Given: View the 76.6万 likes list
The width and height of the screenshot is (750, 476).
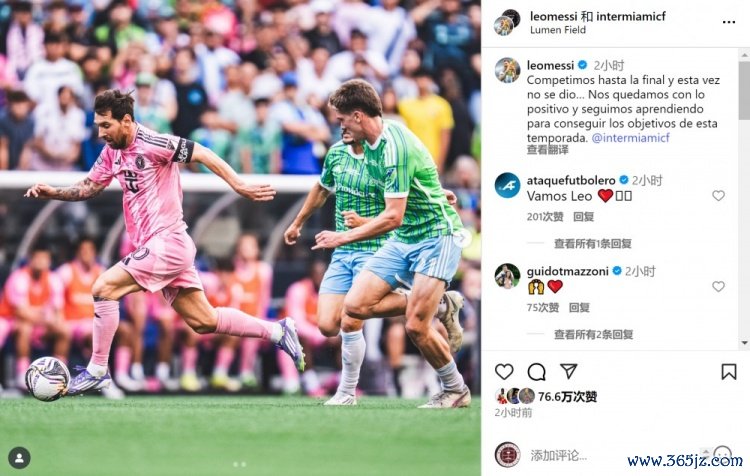Looking at the screenshot, I should 567,397.
